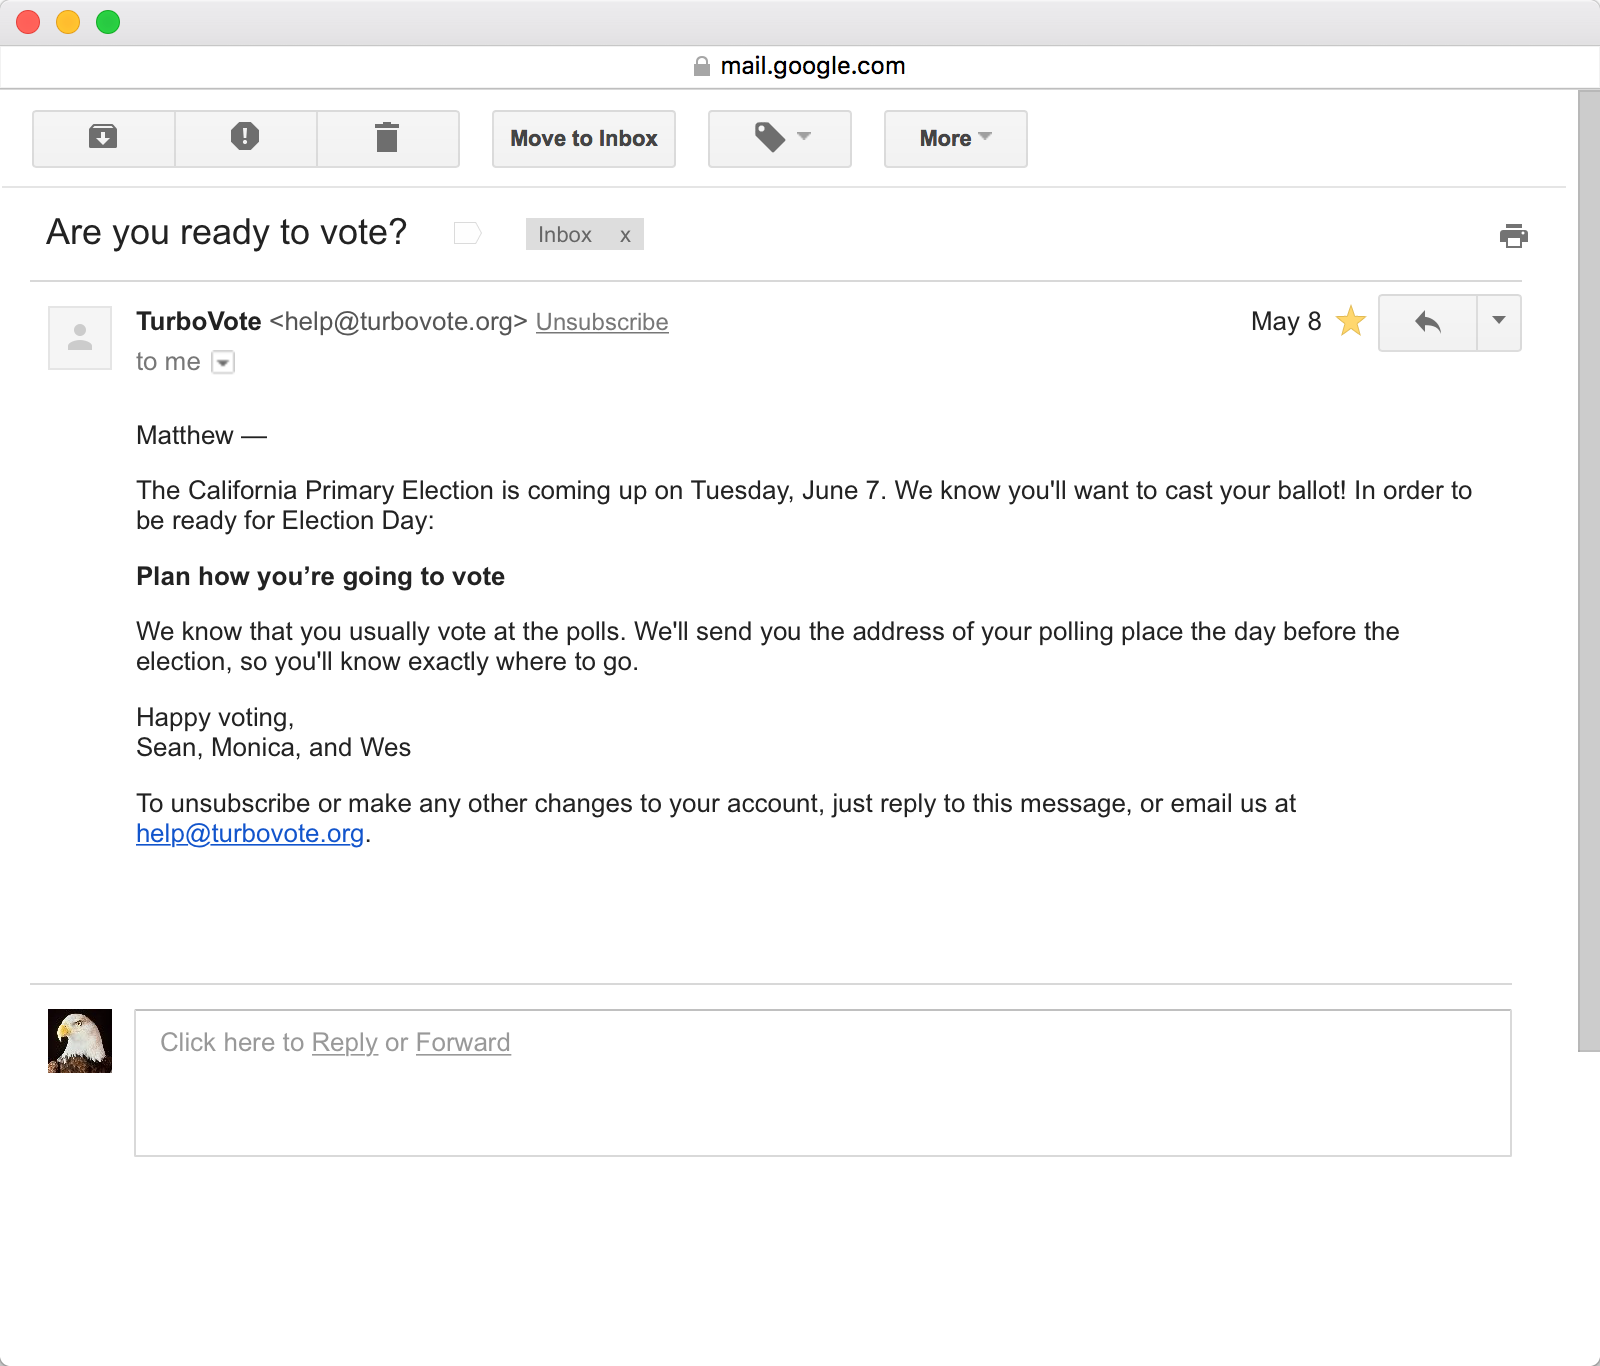Open the reply options dropdown arrow
Screen dimensions: 1600x1366
pos(1499,322)
